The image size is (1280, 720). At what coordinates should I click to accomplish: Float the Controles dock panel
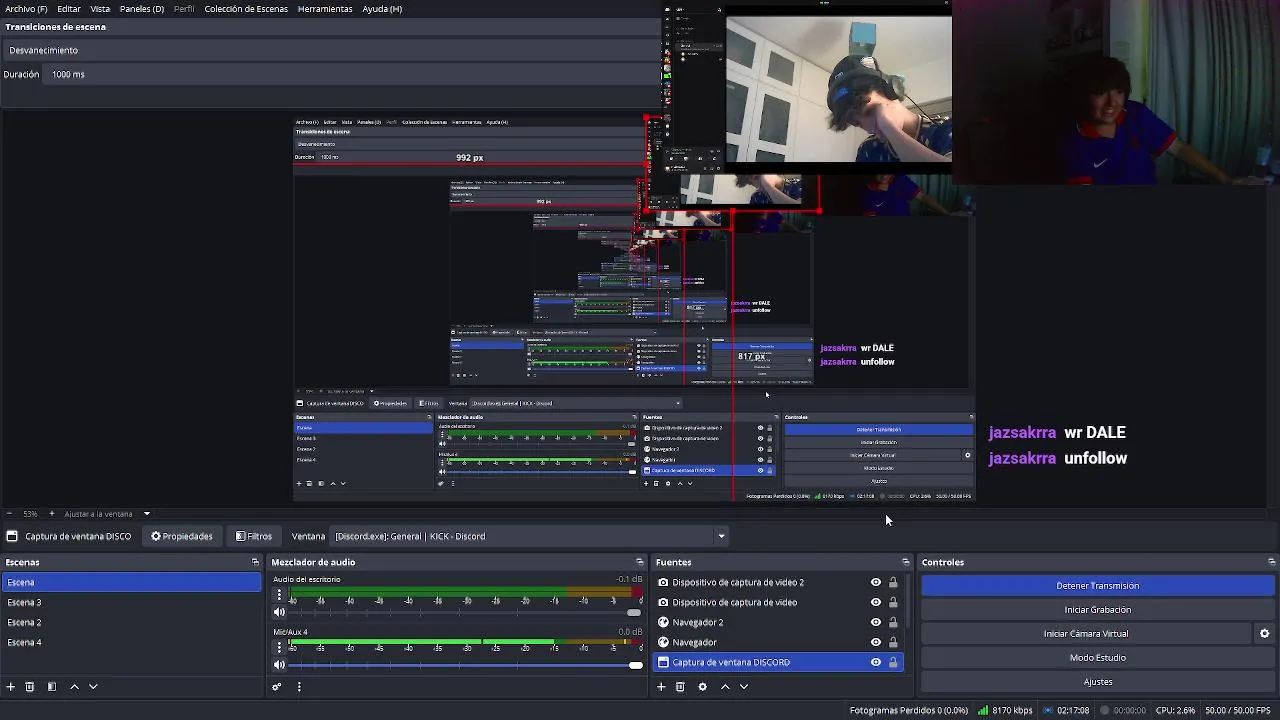point(1272,562)
